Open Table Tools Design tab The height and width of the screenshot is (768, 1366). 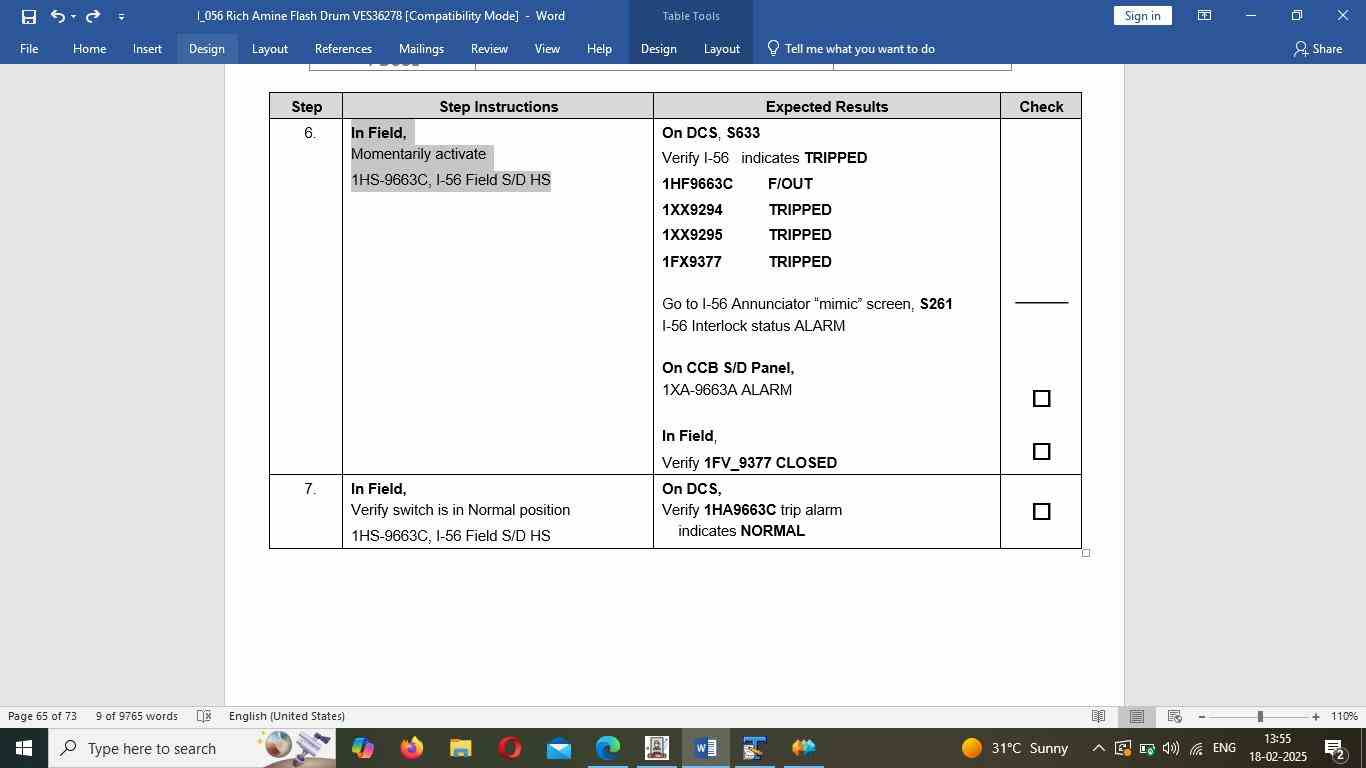658,48
